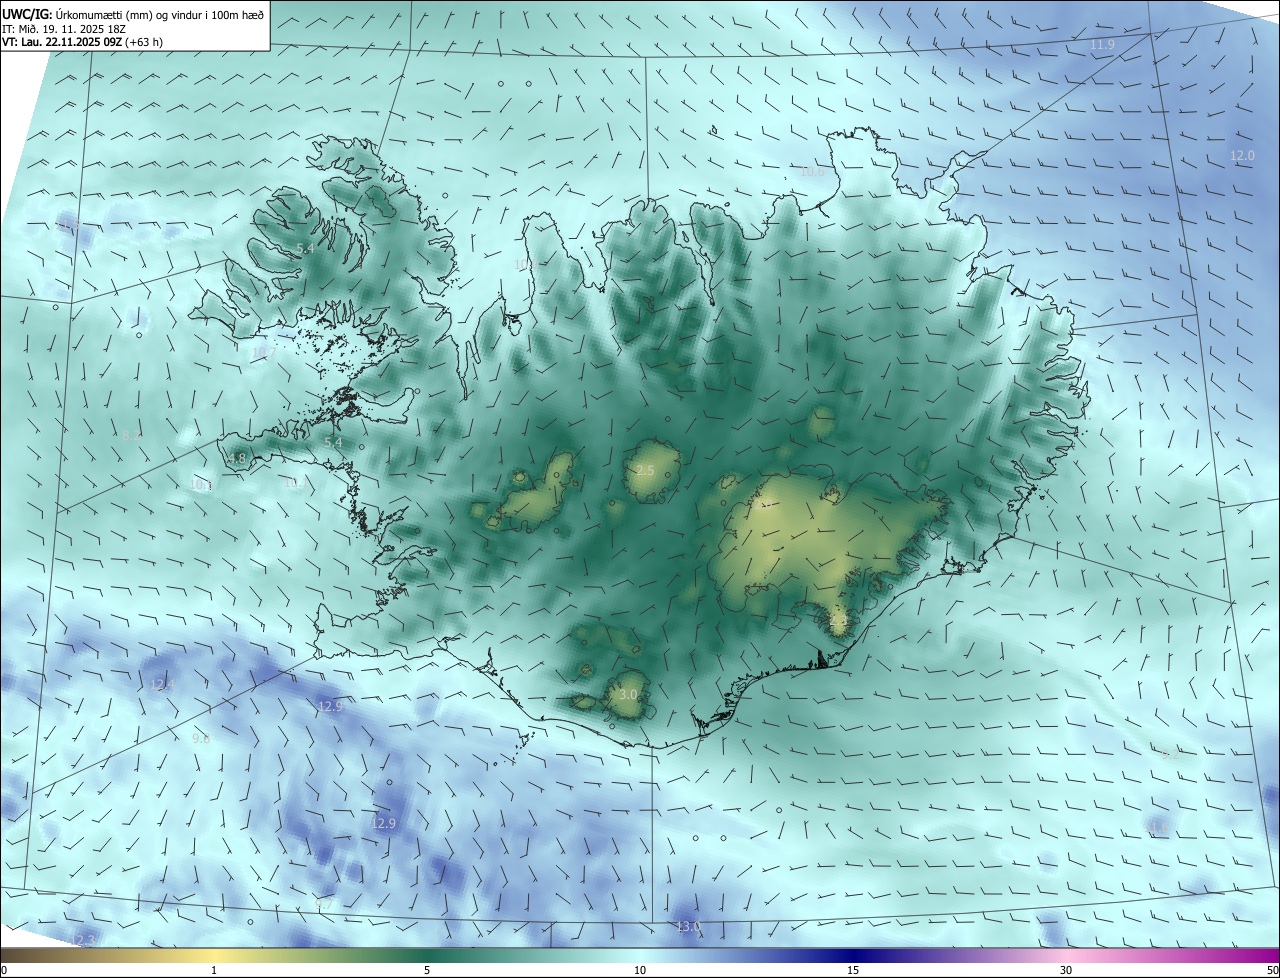Click the colour scale tick label 50
Image resolution: width=1280 pixels, height=978 pixels.
1272,970
